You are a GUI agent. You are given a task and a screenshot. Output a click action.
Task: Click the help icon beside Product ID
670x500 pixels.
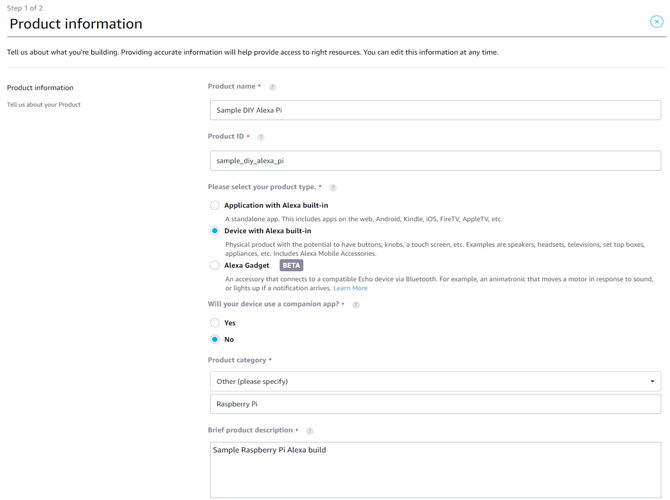pyautogui.click(x=261, y=137)
